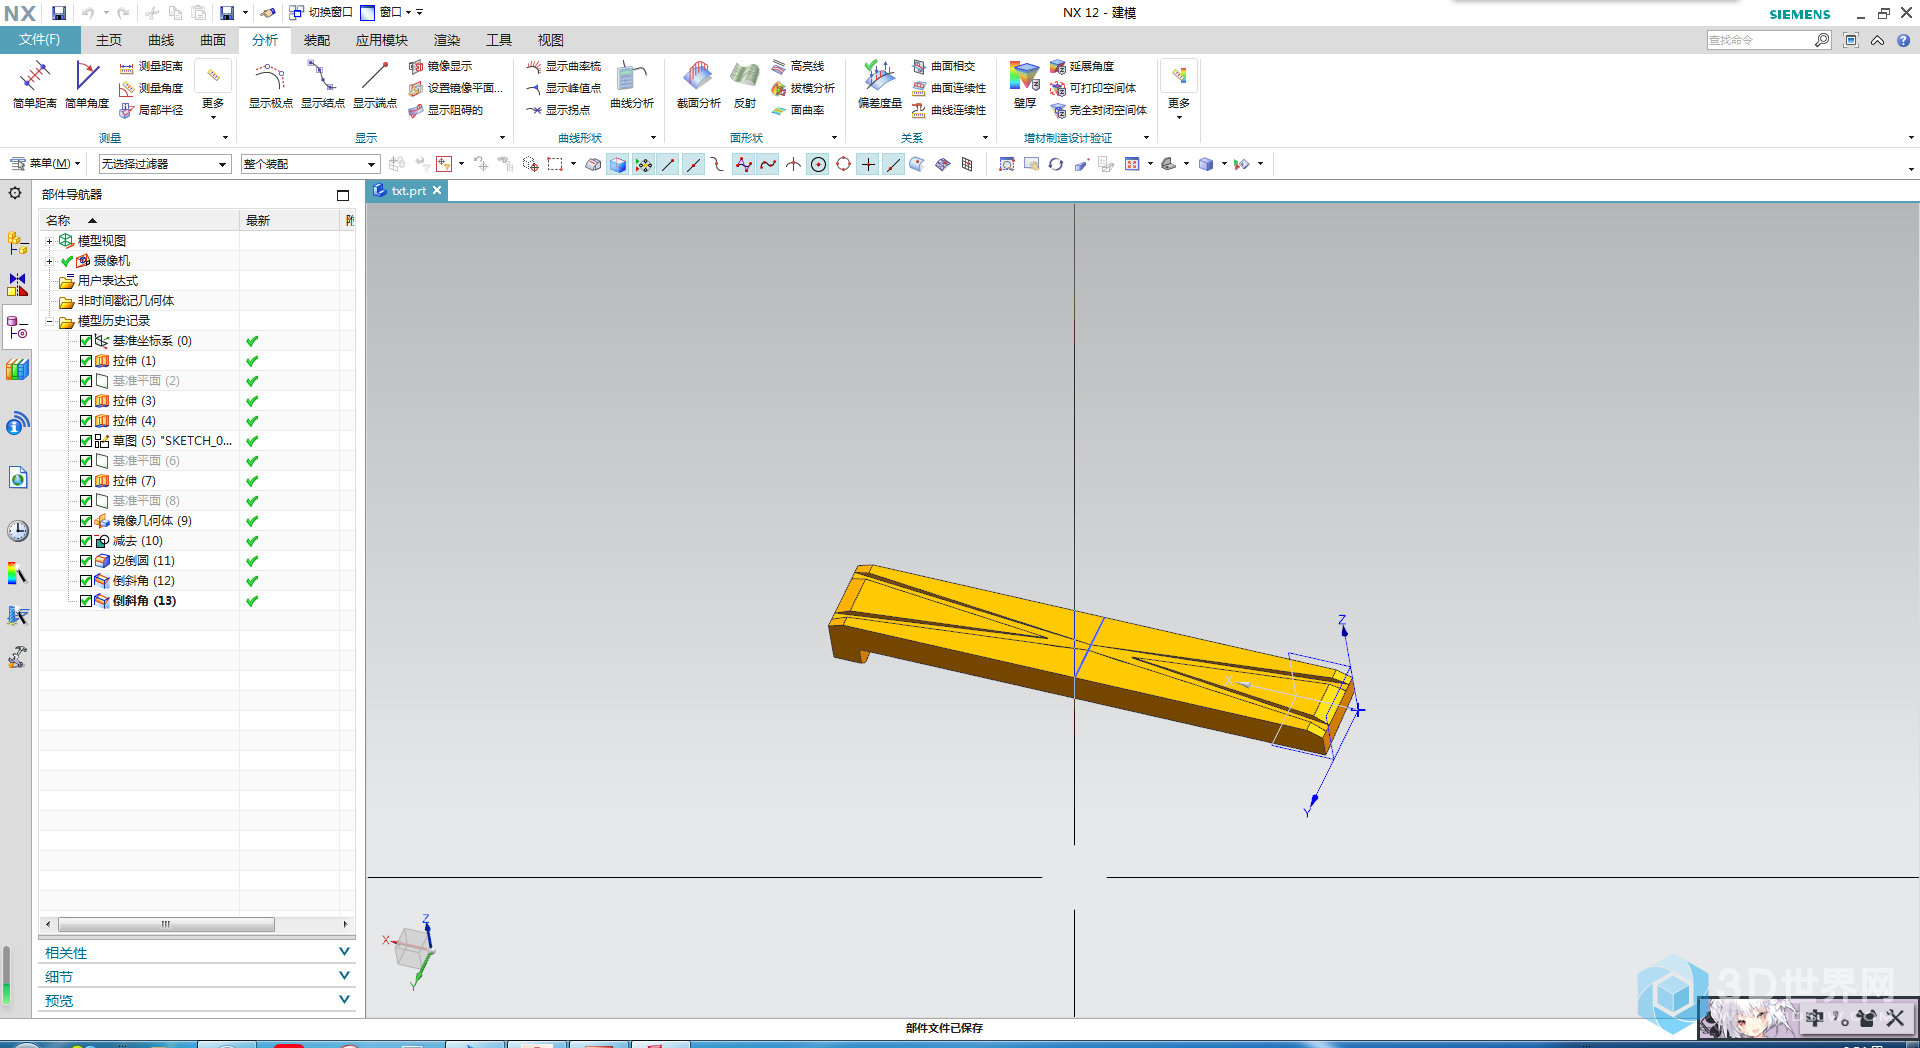Switch to the 曲线 ribbon tab
1920x1048 pixels.
[161, 40]
